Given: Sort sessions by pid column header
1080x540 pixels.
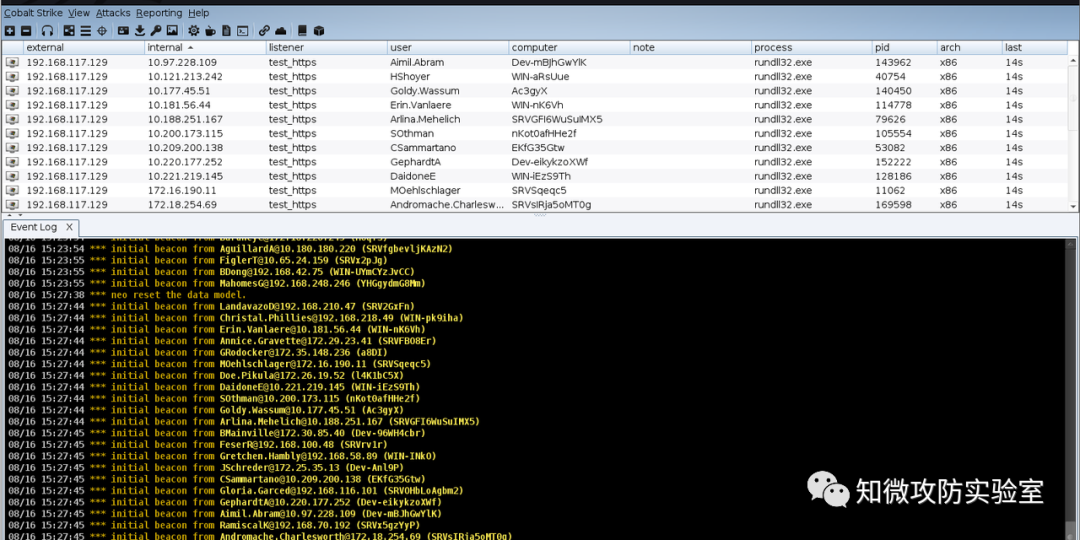Looking at the screenshot, I should (x=904, y=48).
